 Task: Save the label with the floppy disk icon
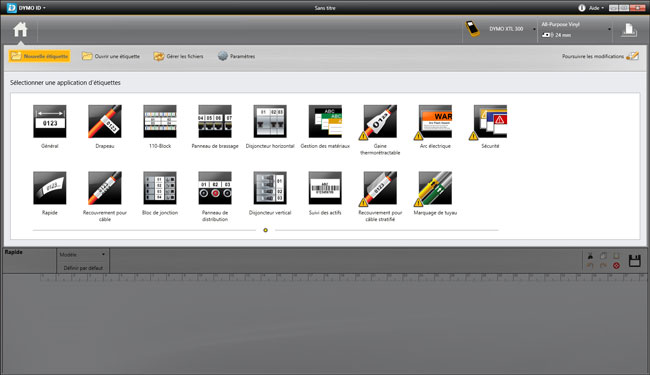pos(635,261)
